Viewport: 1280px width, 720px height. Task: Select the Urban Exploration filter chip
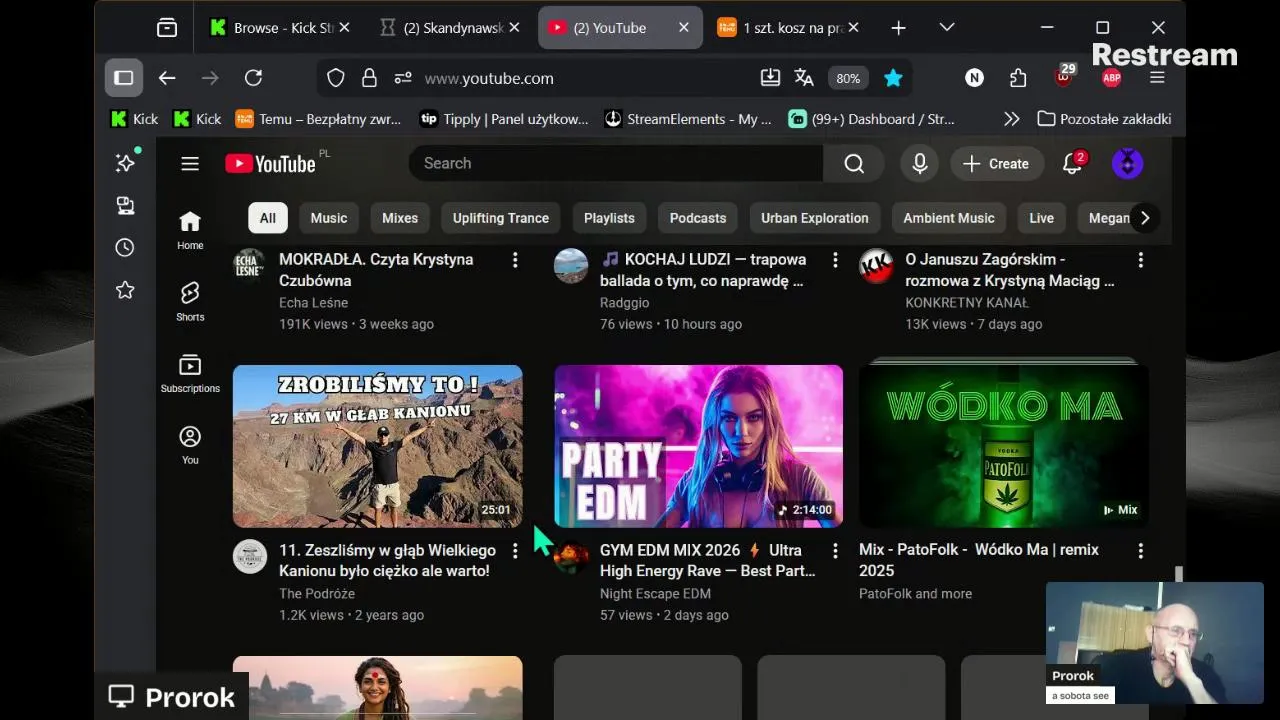coord(815,218)
